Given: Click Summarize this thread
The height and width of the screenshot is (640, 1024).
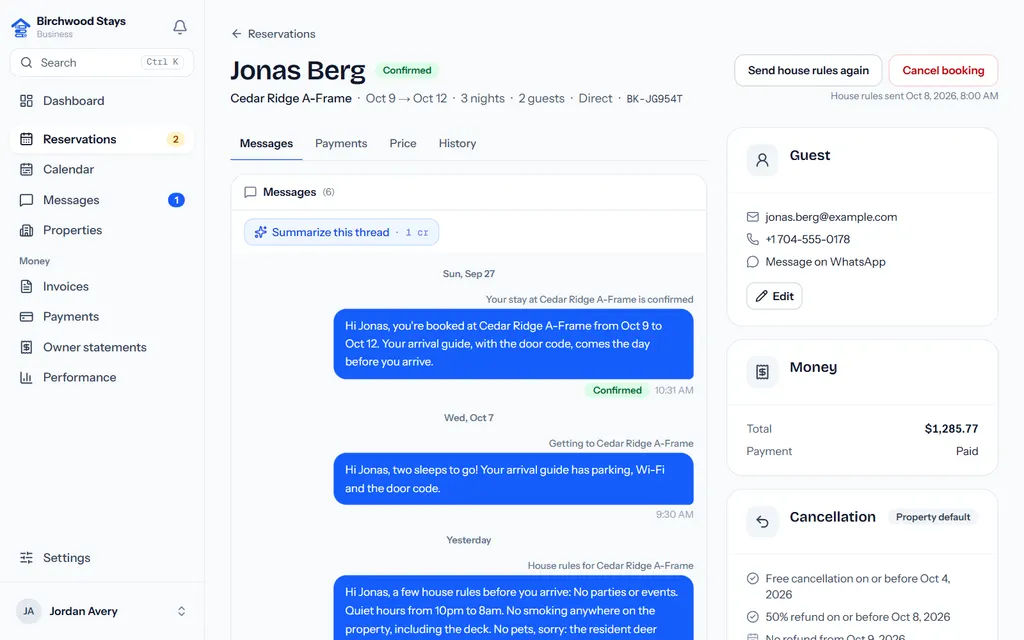Looking at the screenshot, I should coord(342,232).
